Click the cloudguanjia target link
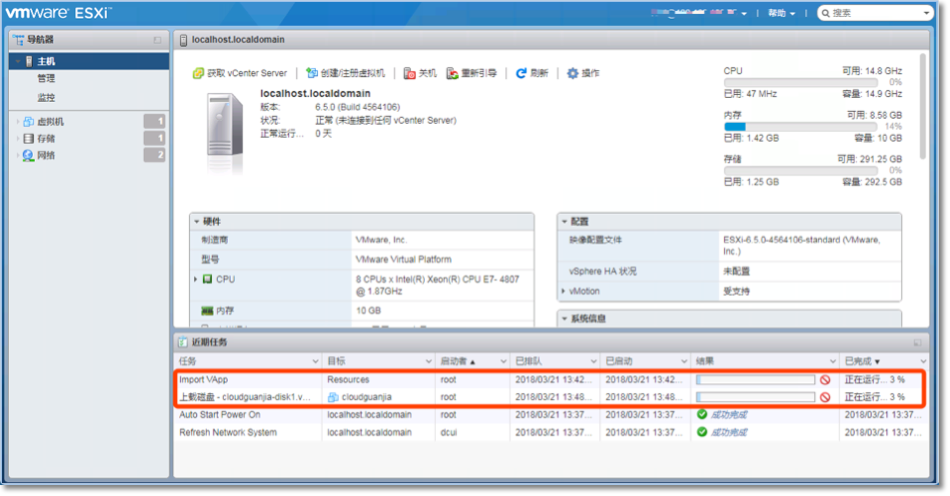The image size is (950, 496). click(x=367, y=397)
